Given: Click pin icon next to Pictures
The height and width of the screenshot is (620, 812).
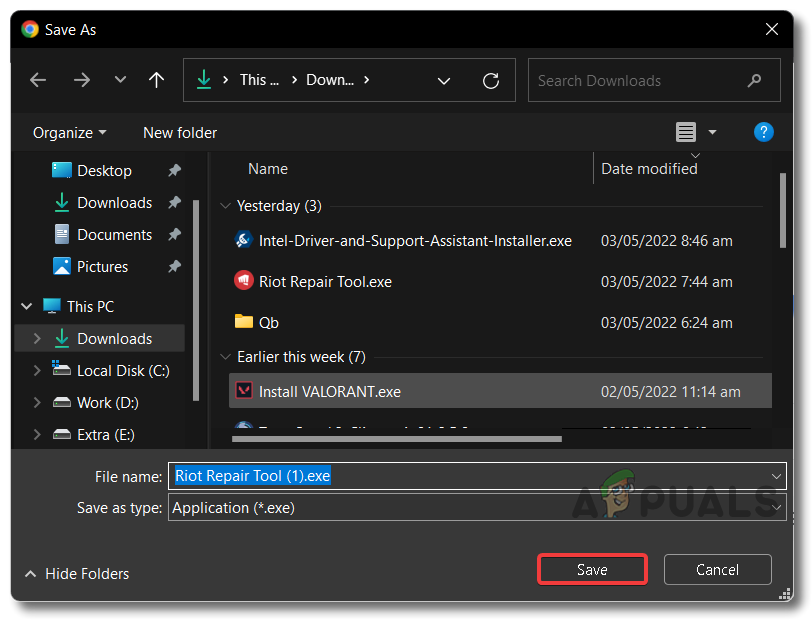Looking at the screenshot, I should [175, 267].
